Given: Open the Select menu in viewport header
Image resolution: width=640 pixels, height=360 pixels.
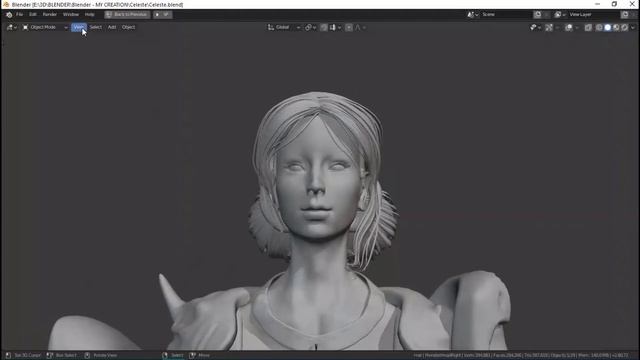Looking at the screenshot, I should 96,27.
